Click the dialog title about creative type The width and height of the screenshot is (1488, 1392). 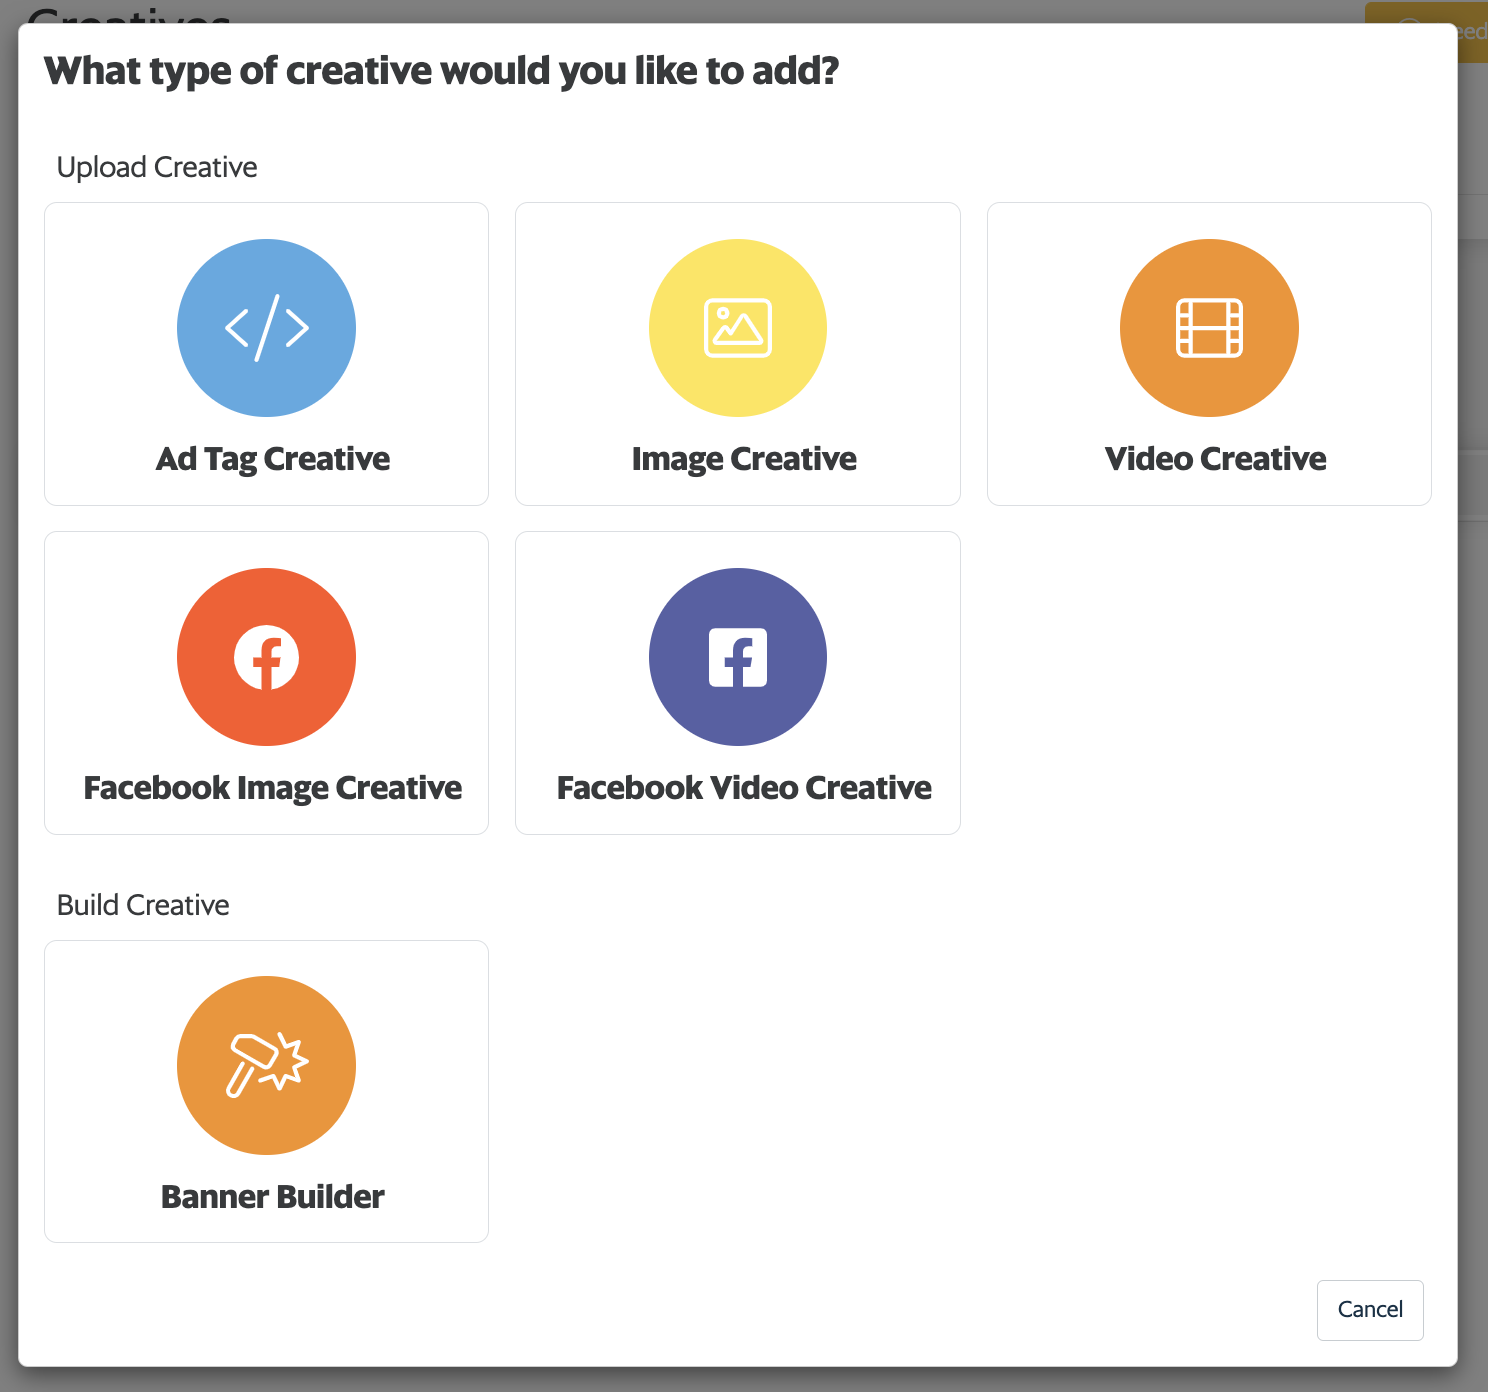441,72
